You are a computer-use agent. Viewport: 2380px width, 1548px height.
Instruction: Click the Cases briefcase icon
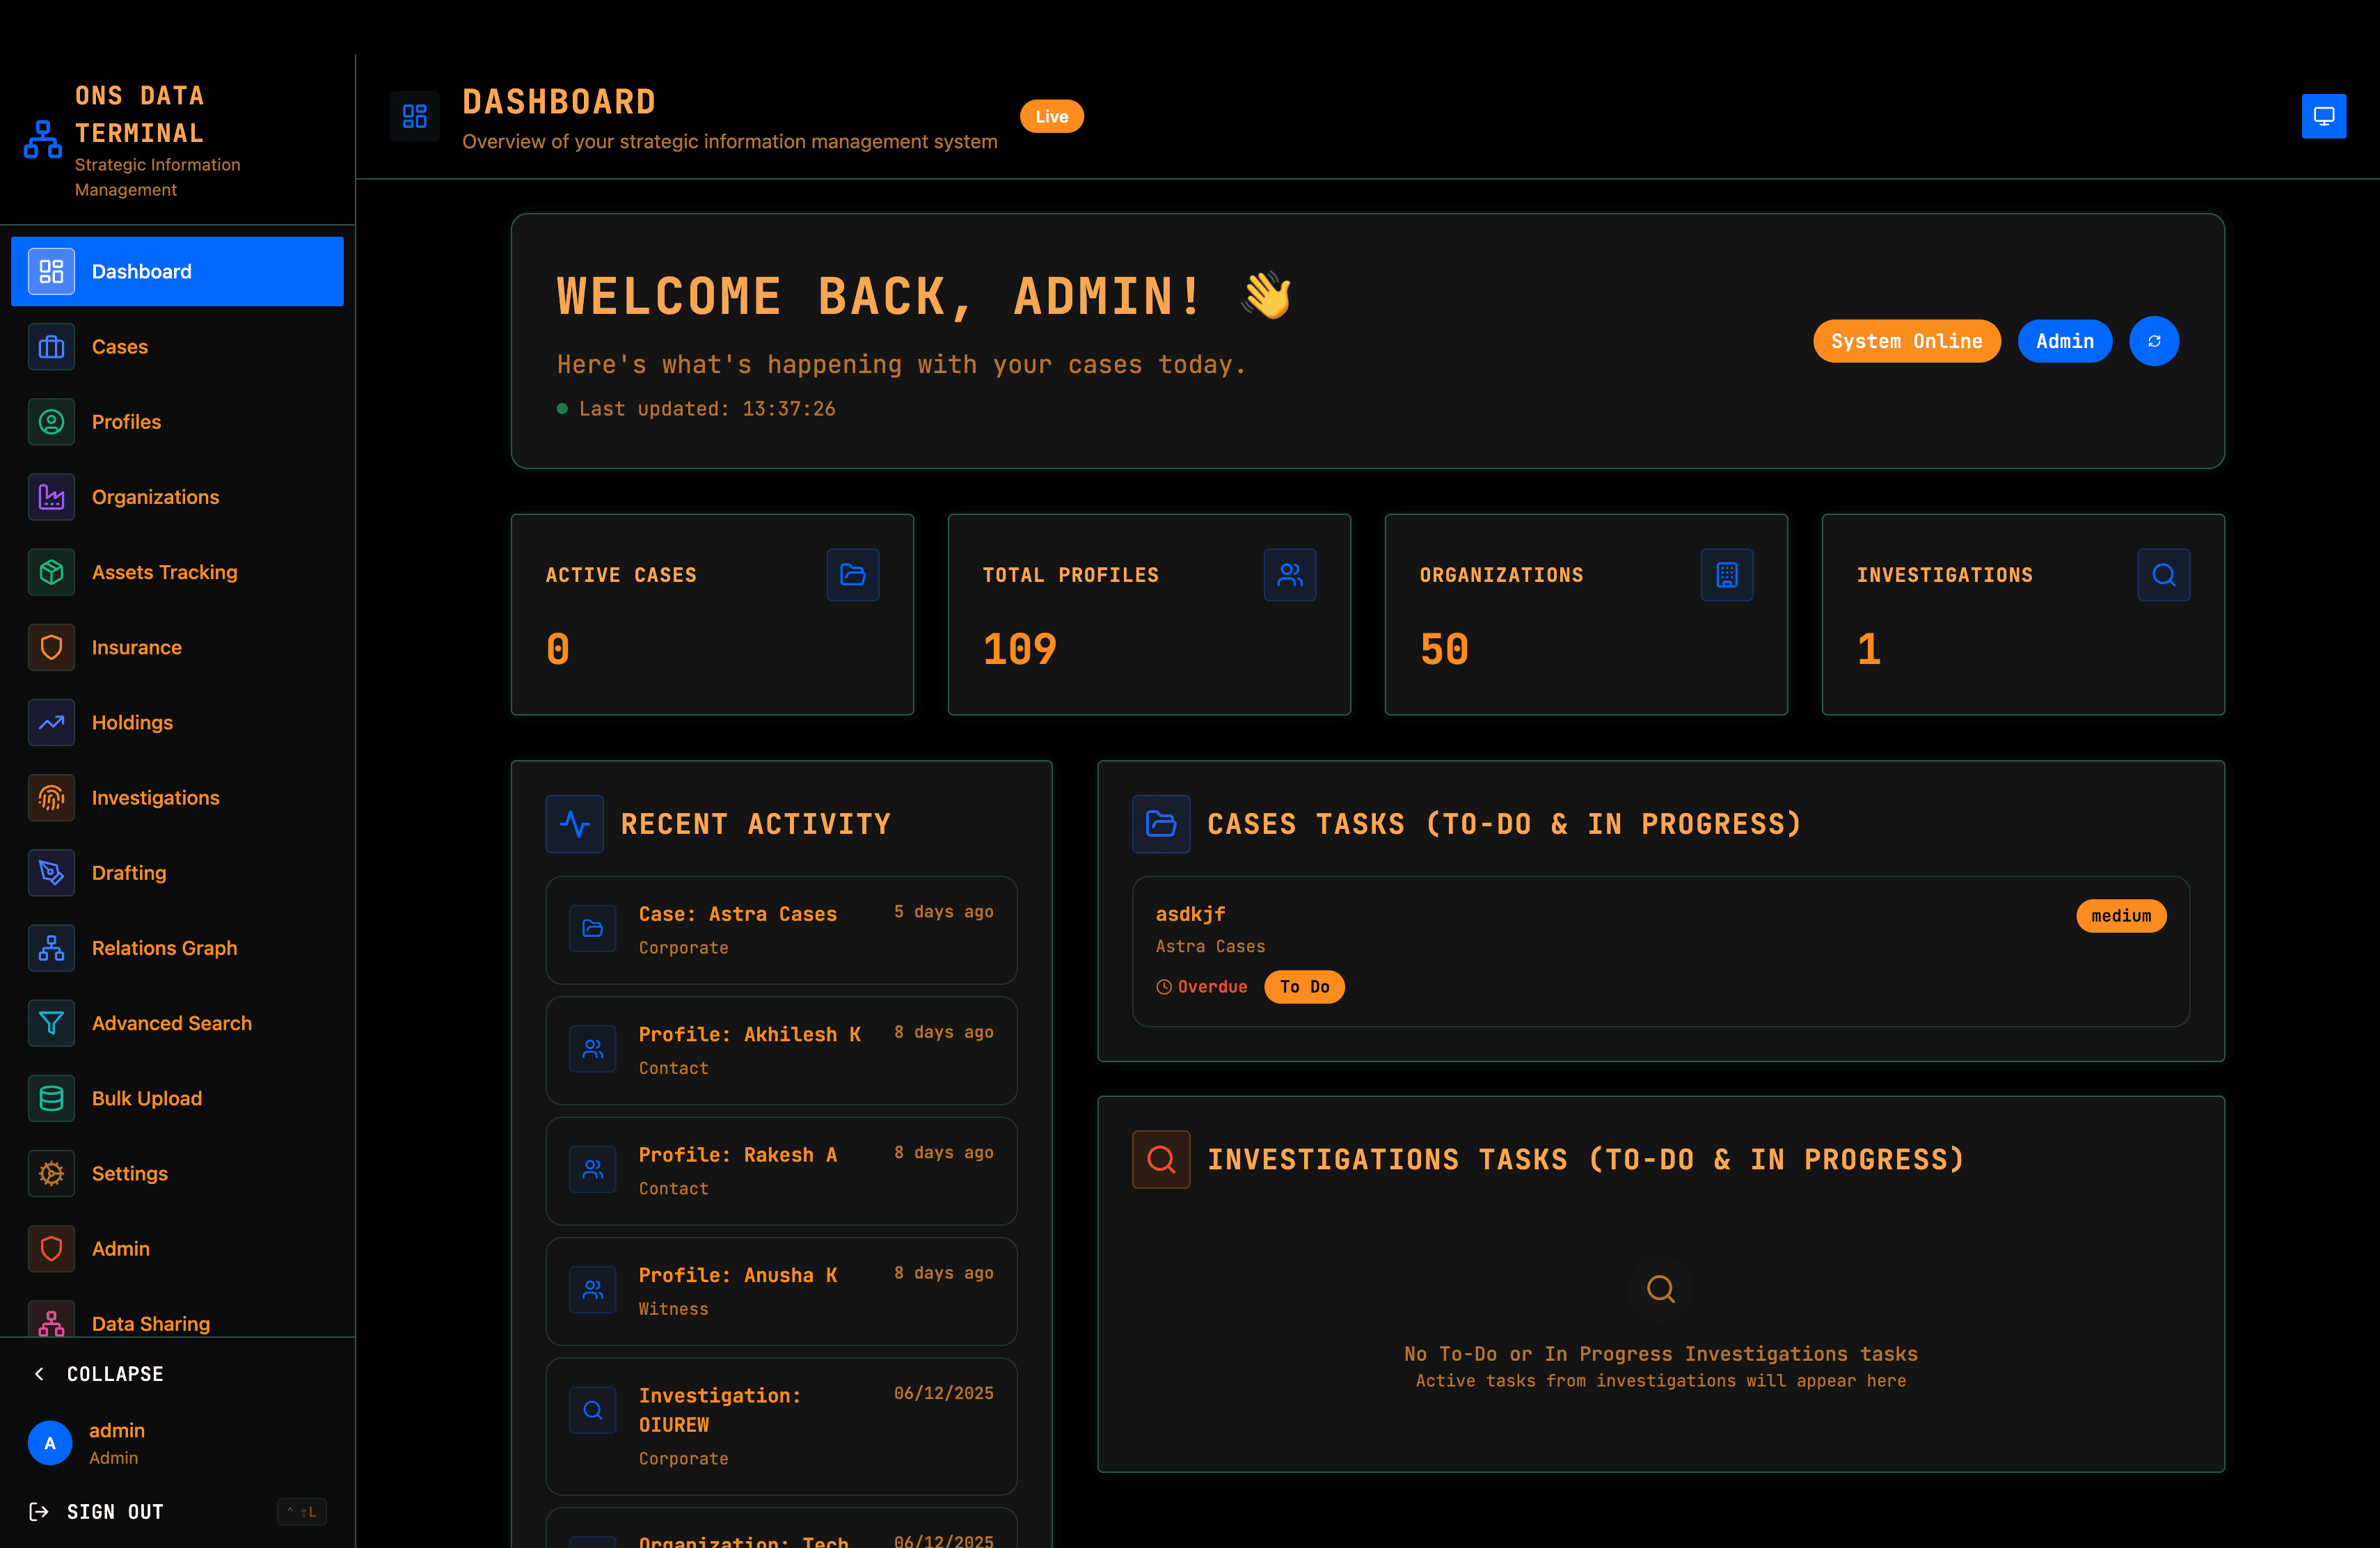click(51, 347)
